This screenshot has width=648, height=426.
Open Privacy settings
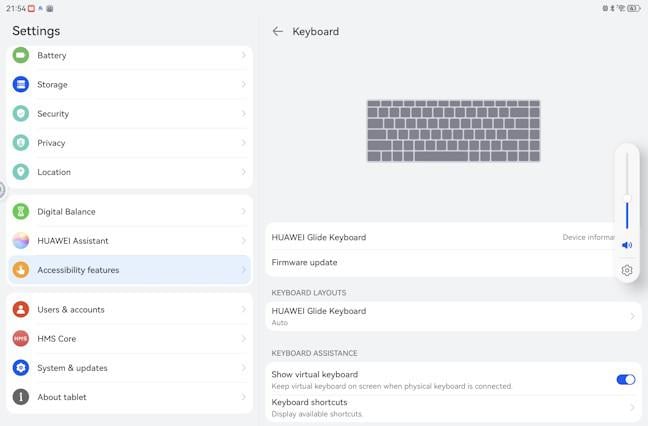point(129,143)
